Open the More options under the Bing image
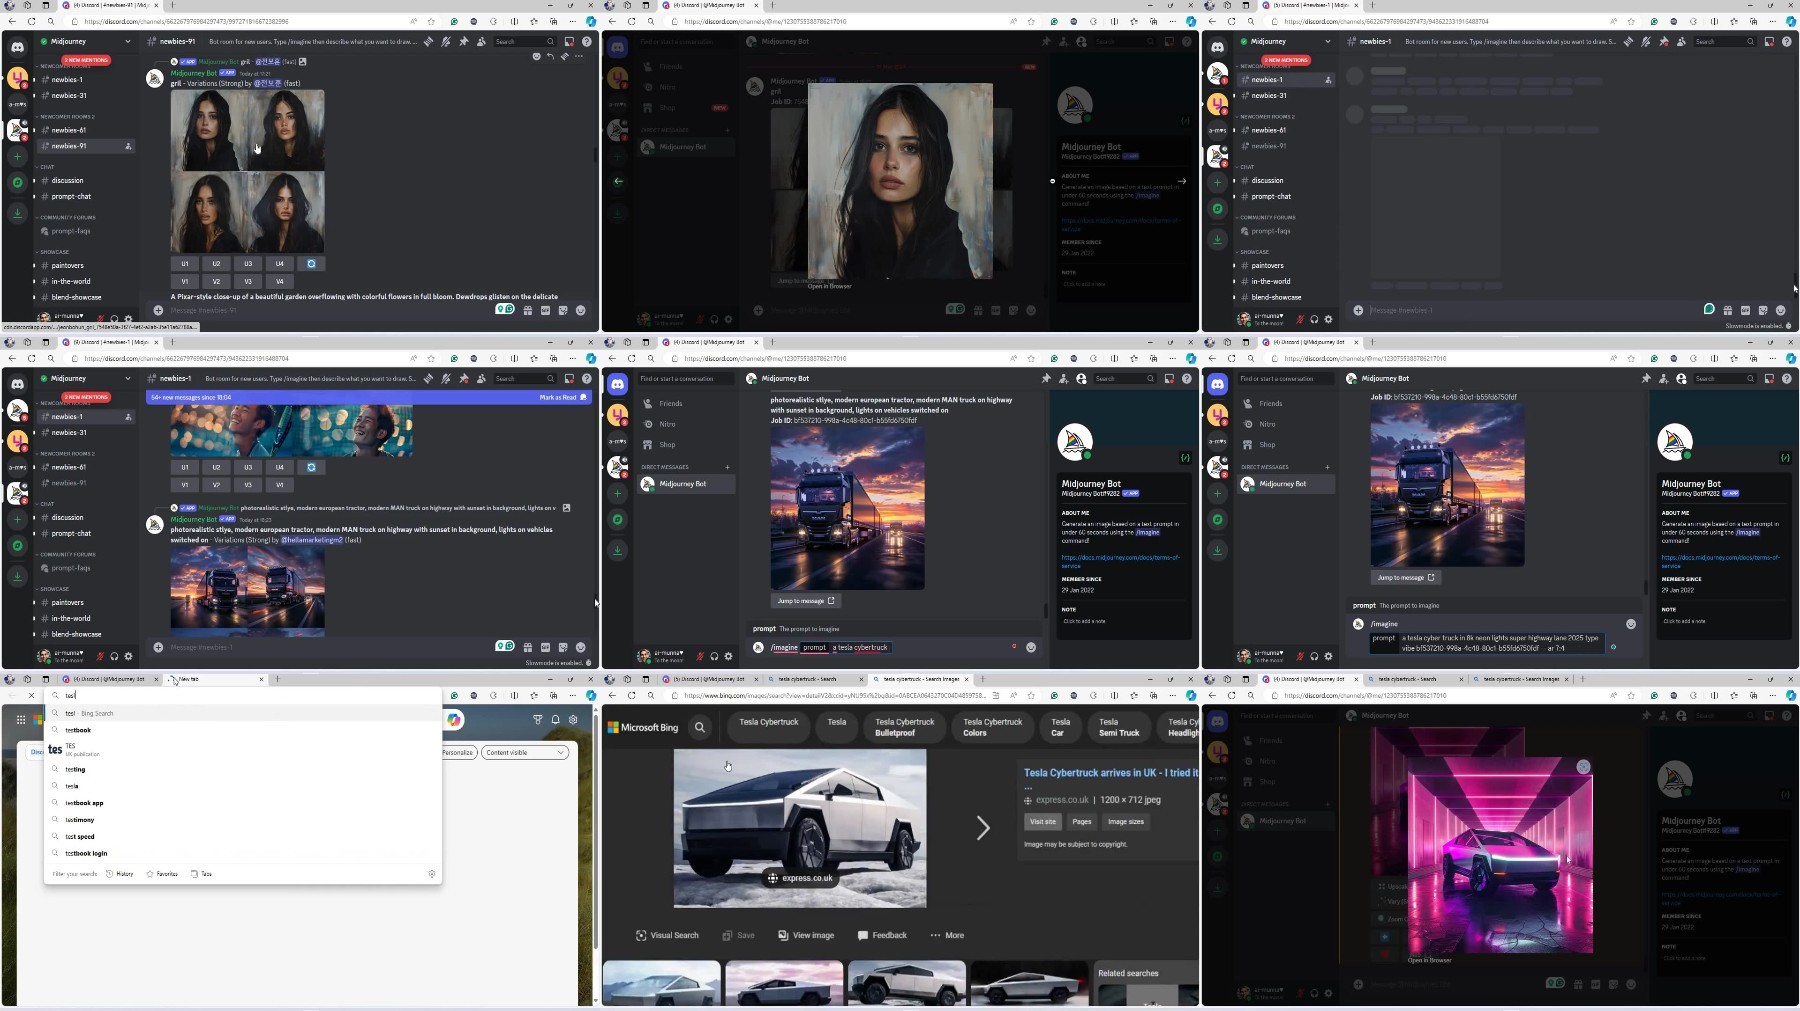Viewport: 1800px width, 1011px height. 947,935
